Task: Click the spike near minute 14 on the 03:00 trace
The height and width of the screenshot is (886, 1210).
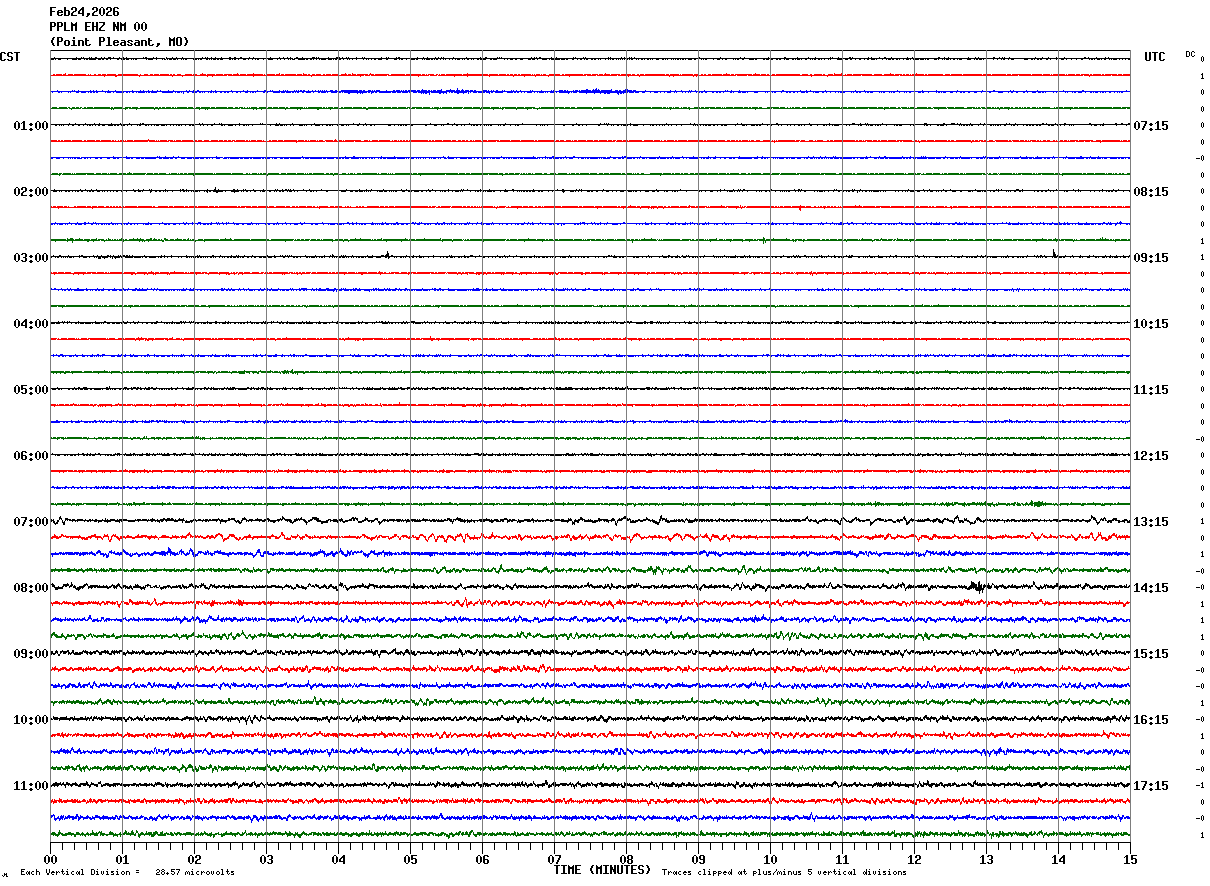Action: coord(1054,254)
